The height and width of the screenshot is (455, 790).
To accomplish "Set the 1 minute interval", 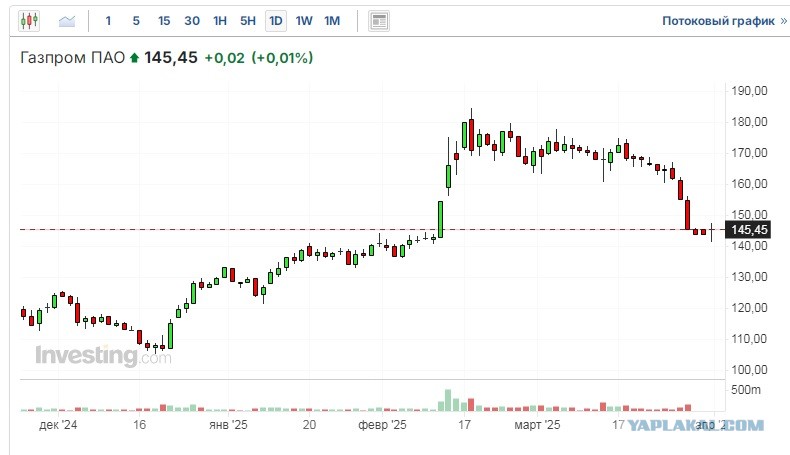I will click(108, 21).
